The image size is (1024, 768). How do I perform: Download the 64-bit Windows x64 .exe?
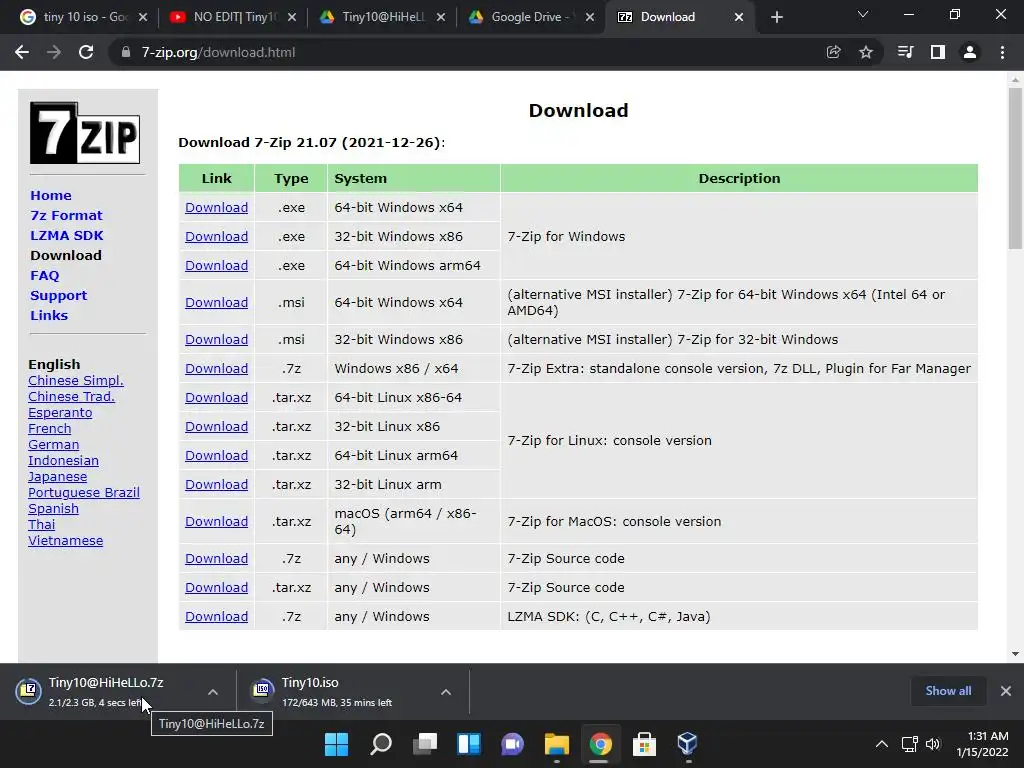(216, 208)
